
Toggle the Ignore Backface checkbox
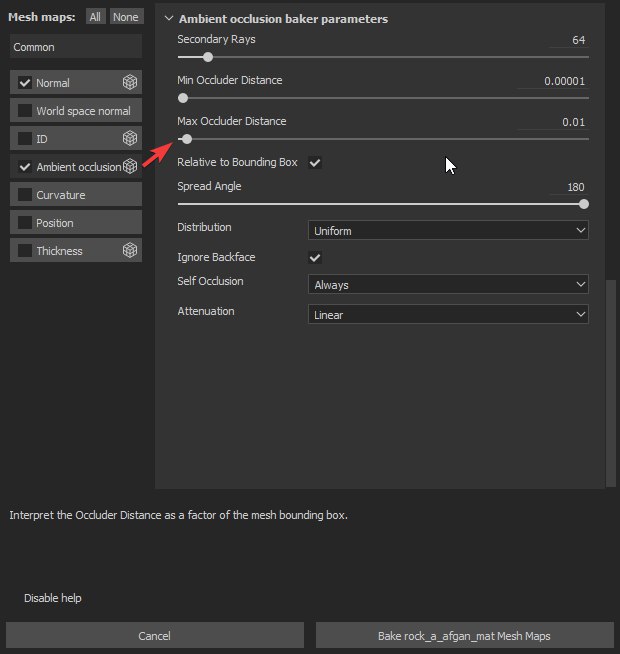(x=315, y=257)
